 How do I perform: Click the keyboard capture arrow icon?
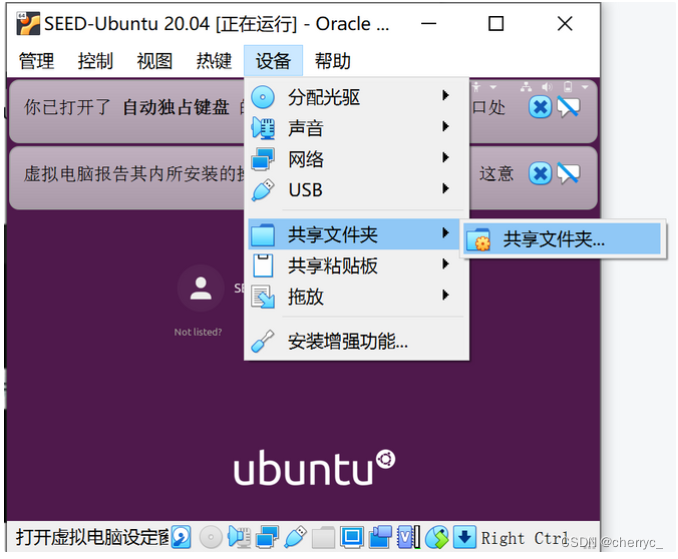[465, 537]
